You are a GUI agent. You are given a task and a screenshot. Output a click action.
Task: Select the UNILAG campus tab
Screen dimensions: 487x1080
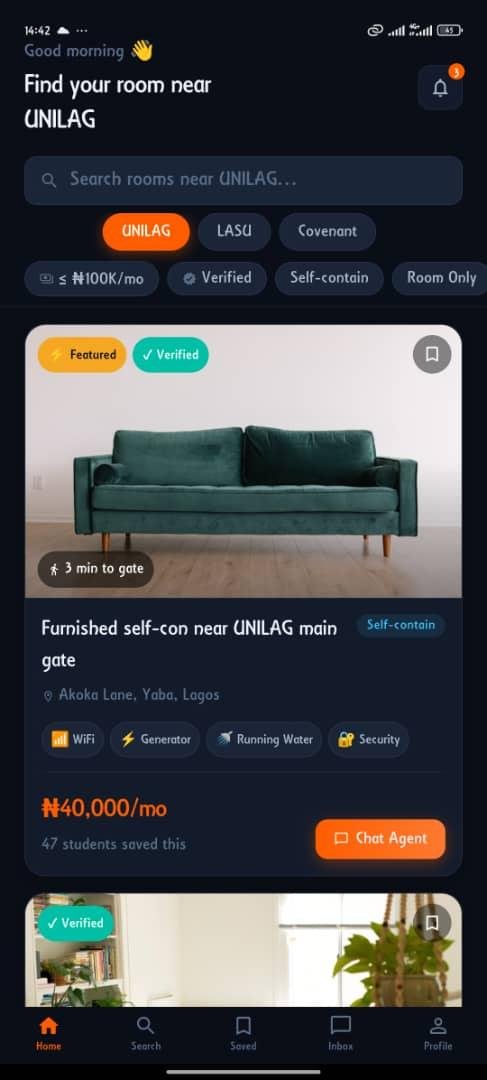[x=146, y=231]
